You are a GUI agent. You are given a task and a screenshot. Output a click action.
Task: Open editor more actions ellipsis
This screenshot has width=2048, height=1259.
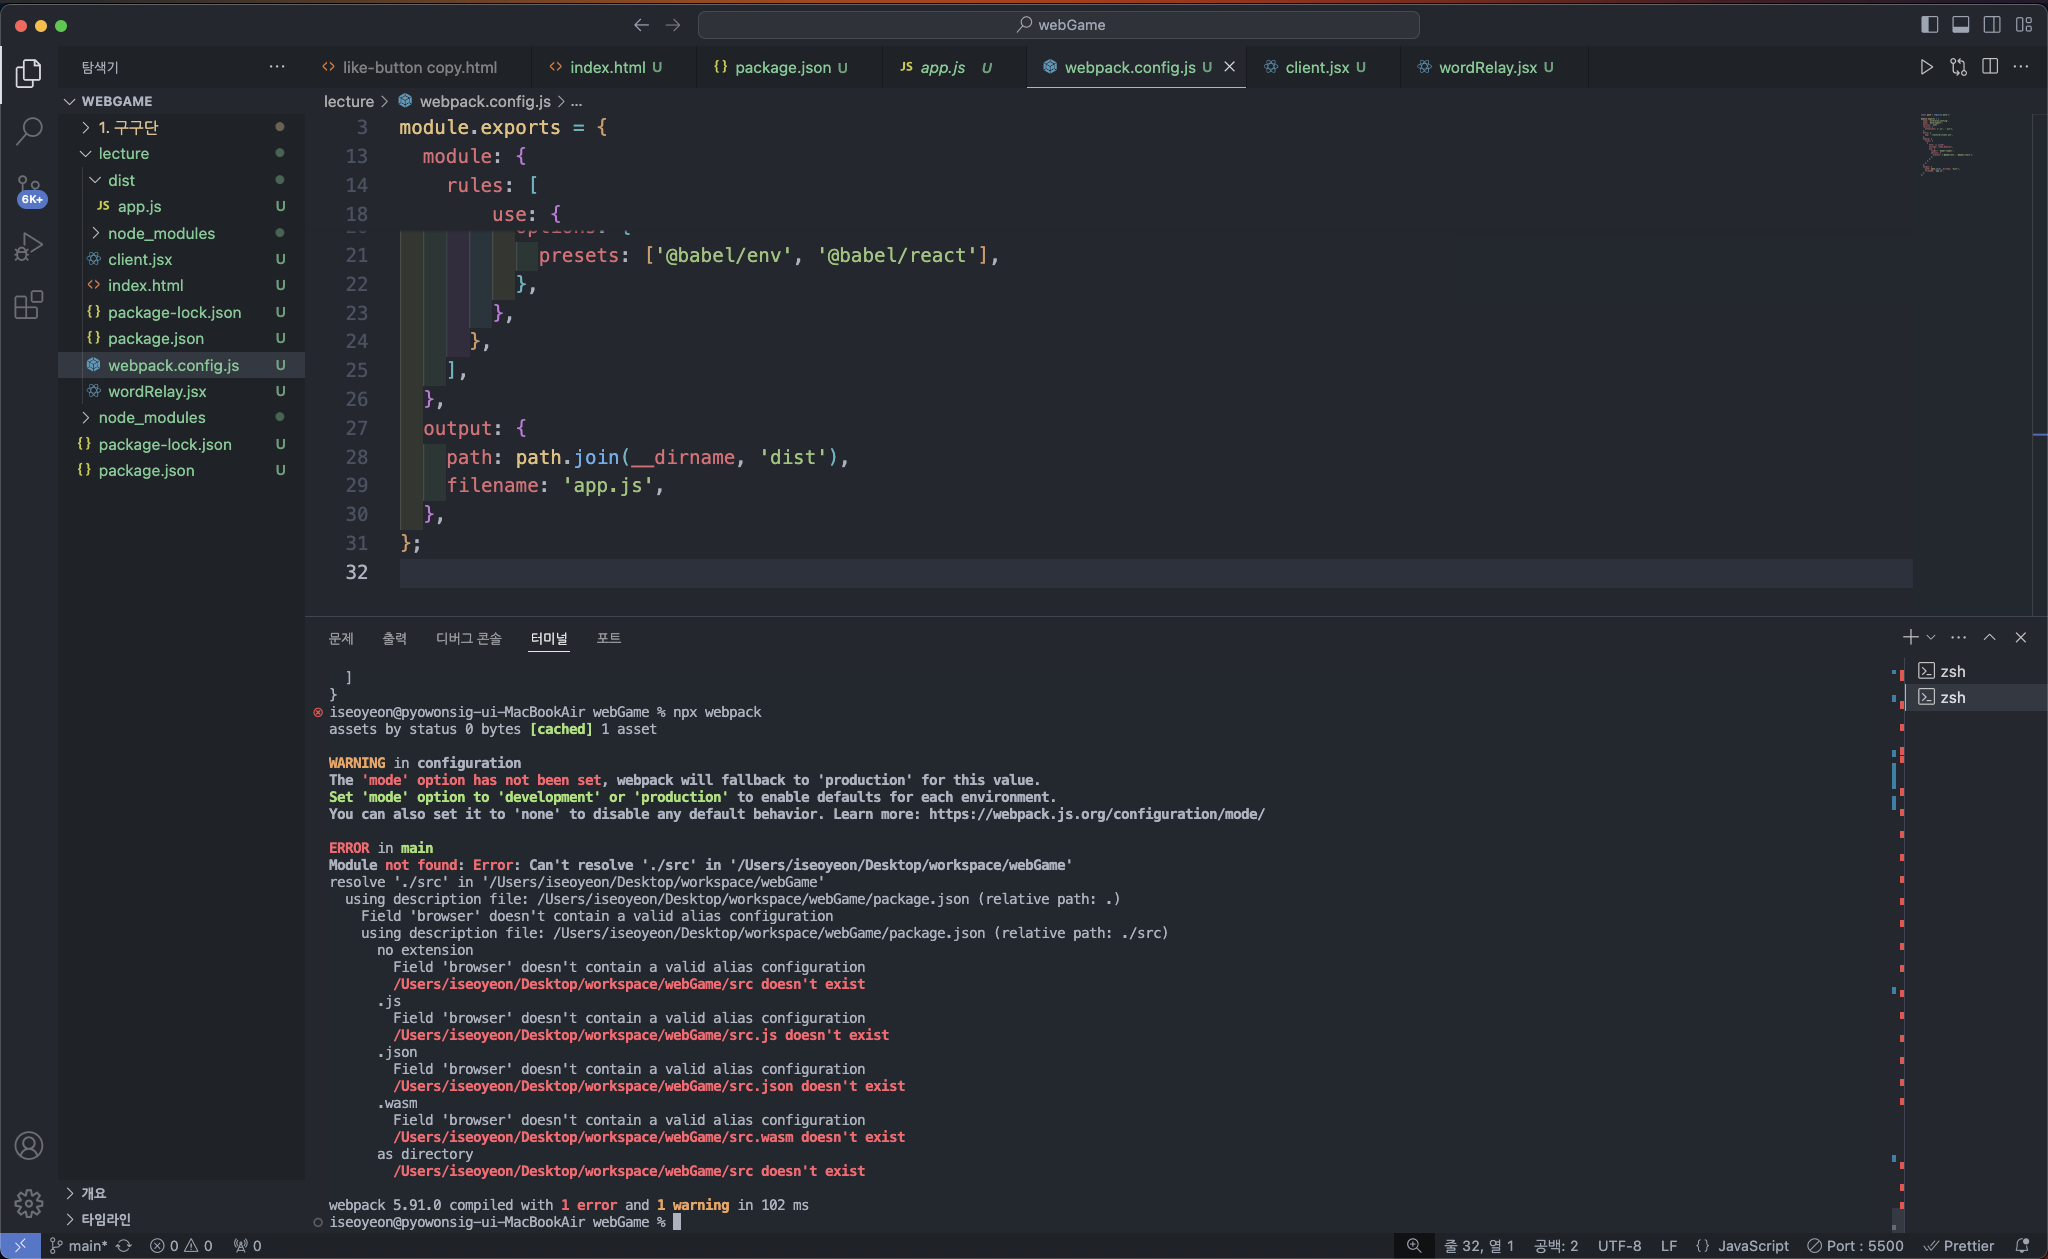click(2021, 67)
